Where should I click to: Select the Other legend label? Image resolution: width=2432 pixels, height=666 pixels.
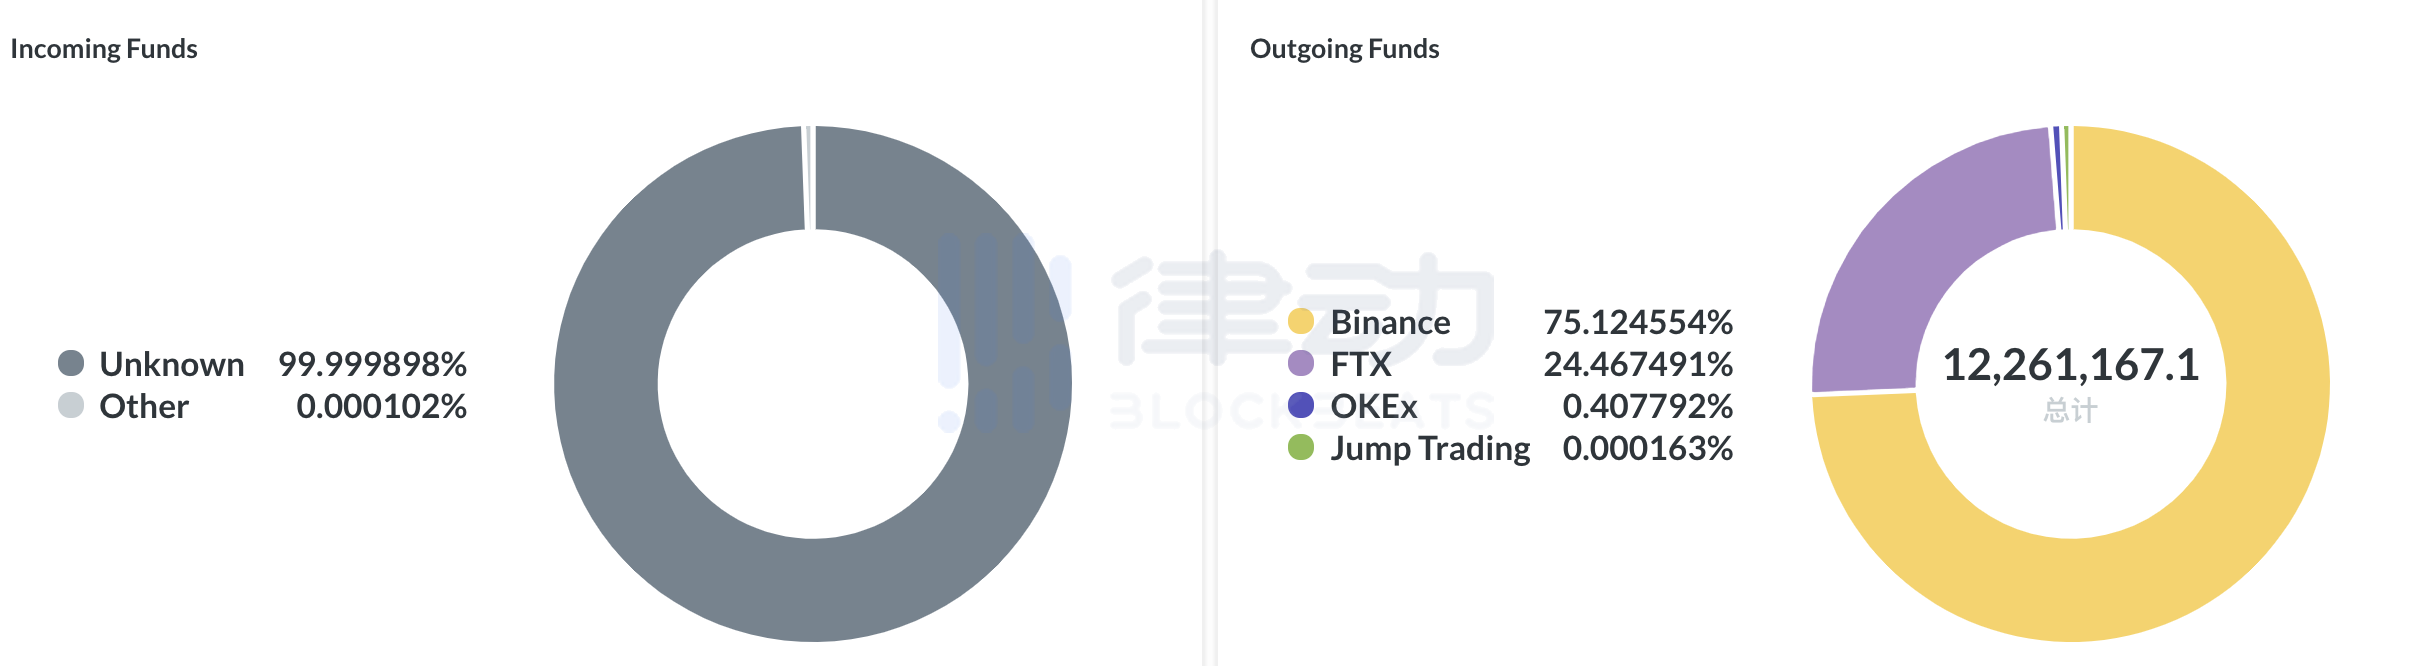click(x=144, y=406)
